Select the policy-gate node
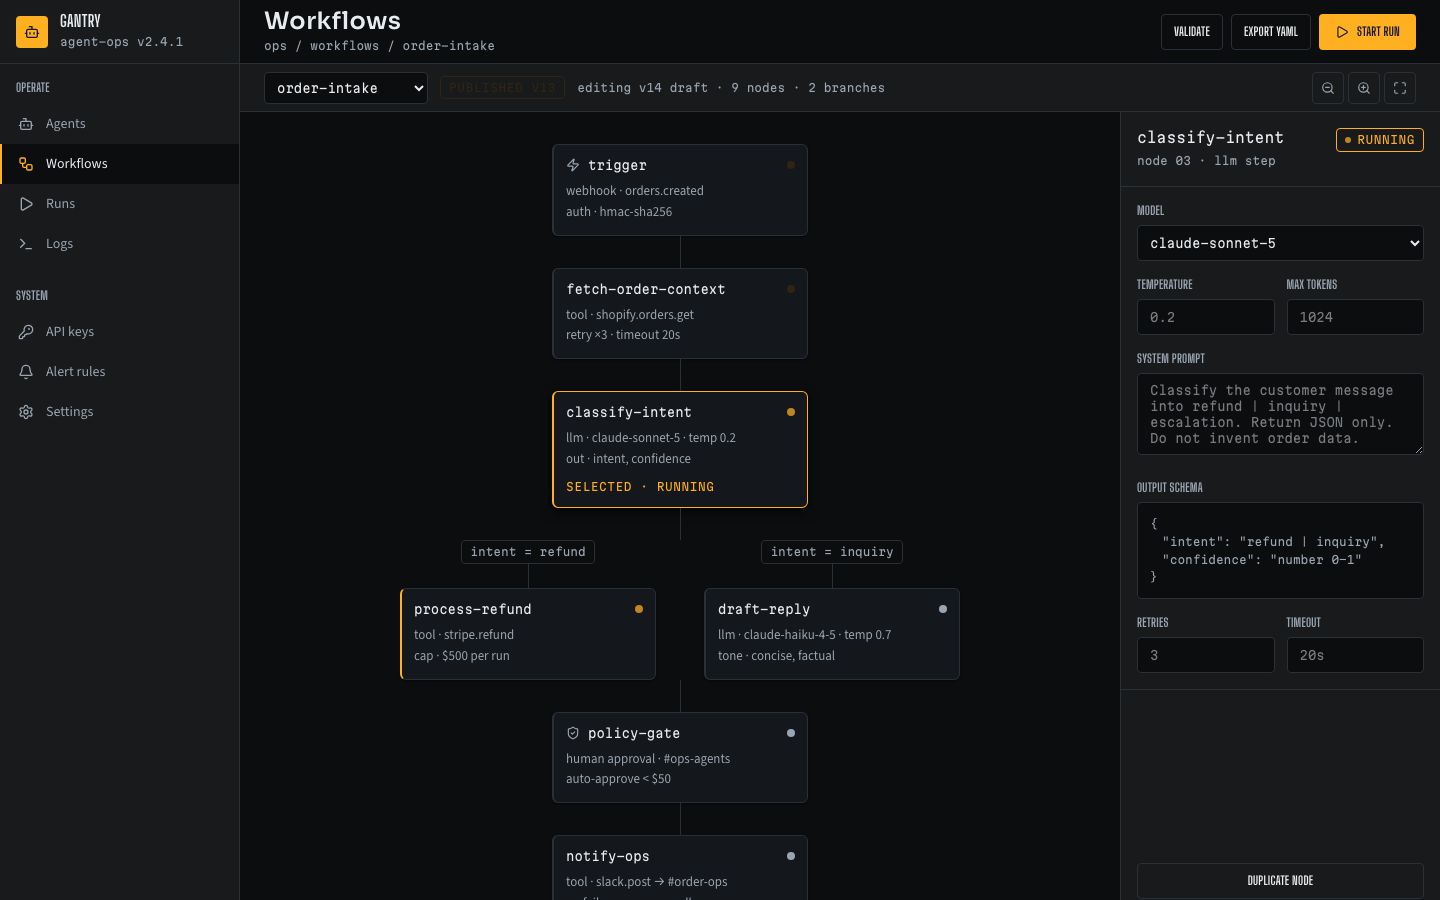1440x900 pixels. coord(680,757)
